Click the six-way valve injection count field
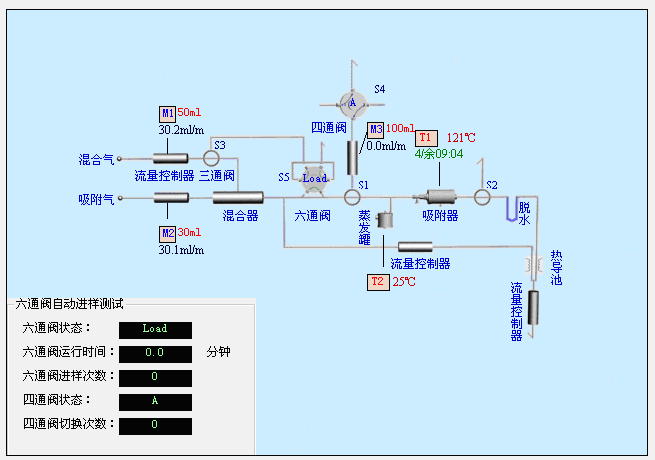Viewport: 655px width, 460px height. (155, 378)
